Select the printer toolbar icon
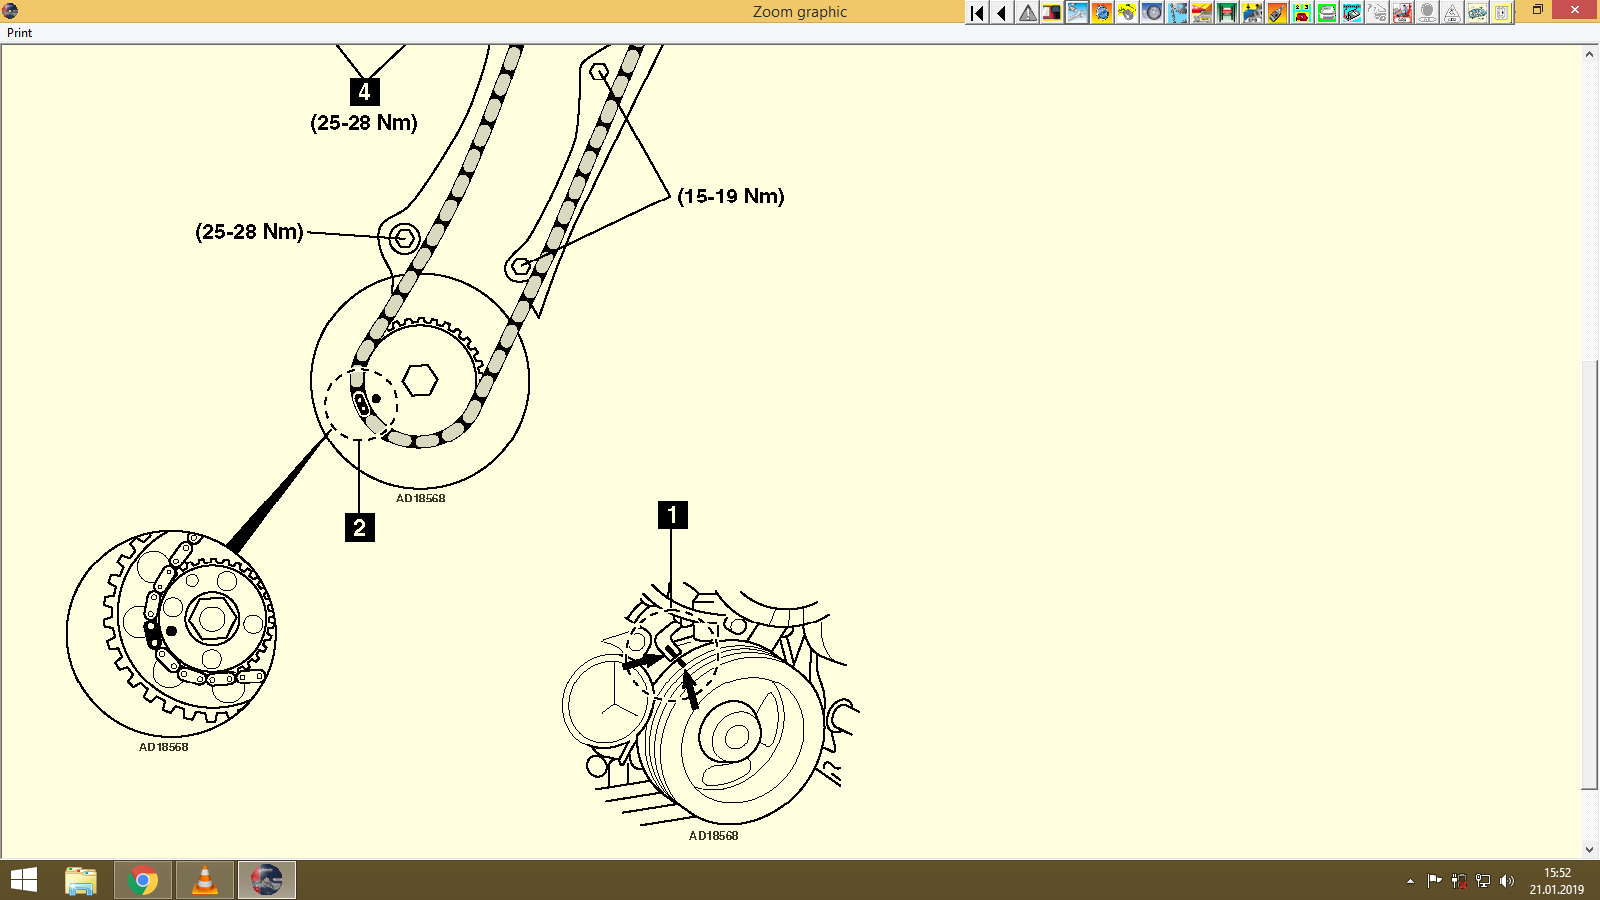1600x900 pixels. pos(1327,13)
